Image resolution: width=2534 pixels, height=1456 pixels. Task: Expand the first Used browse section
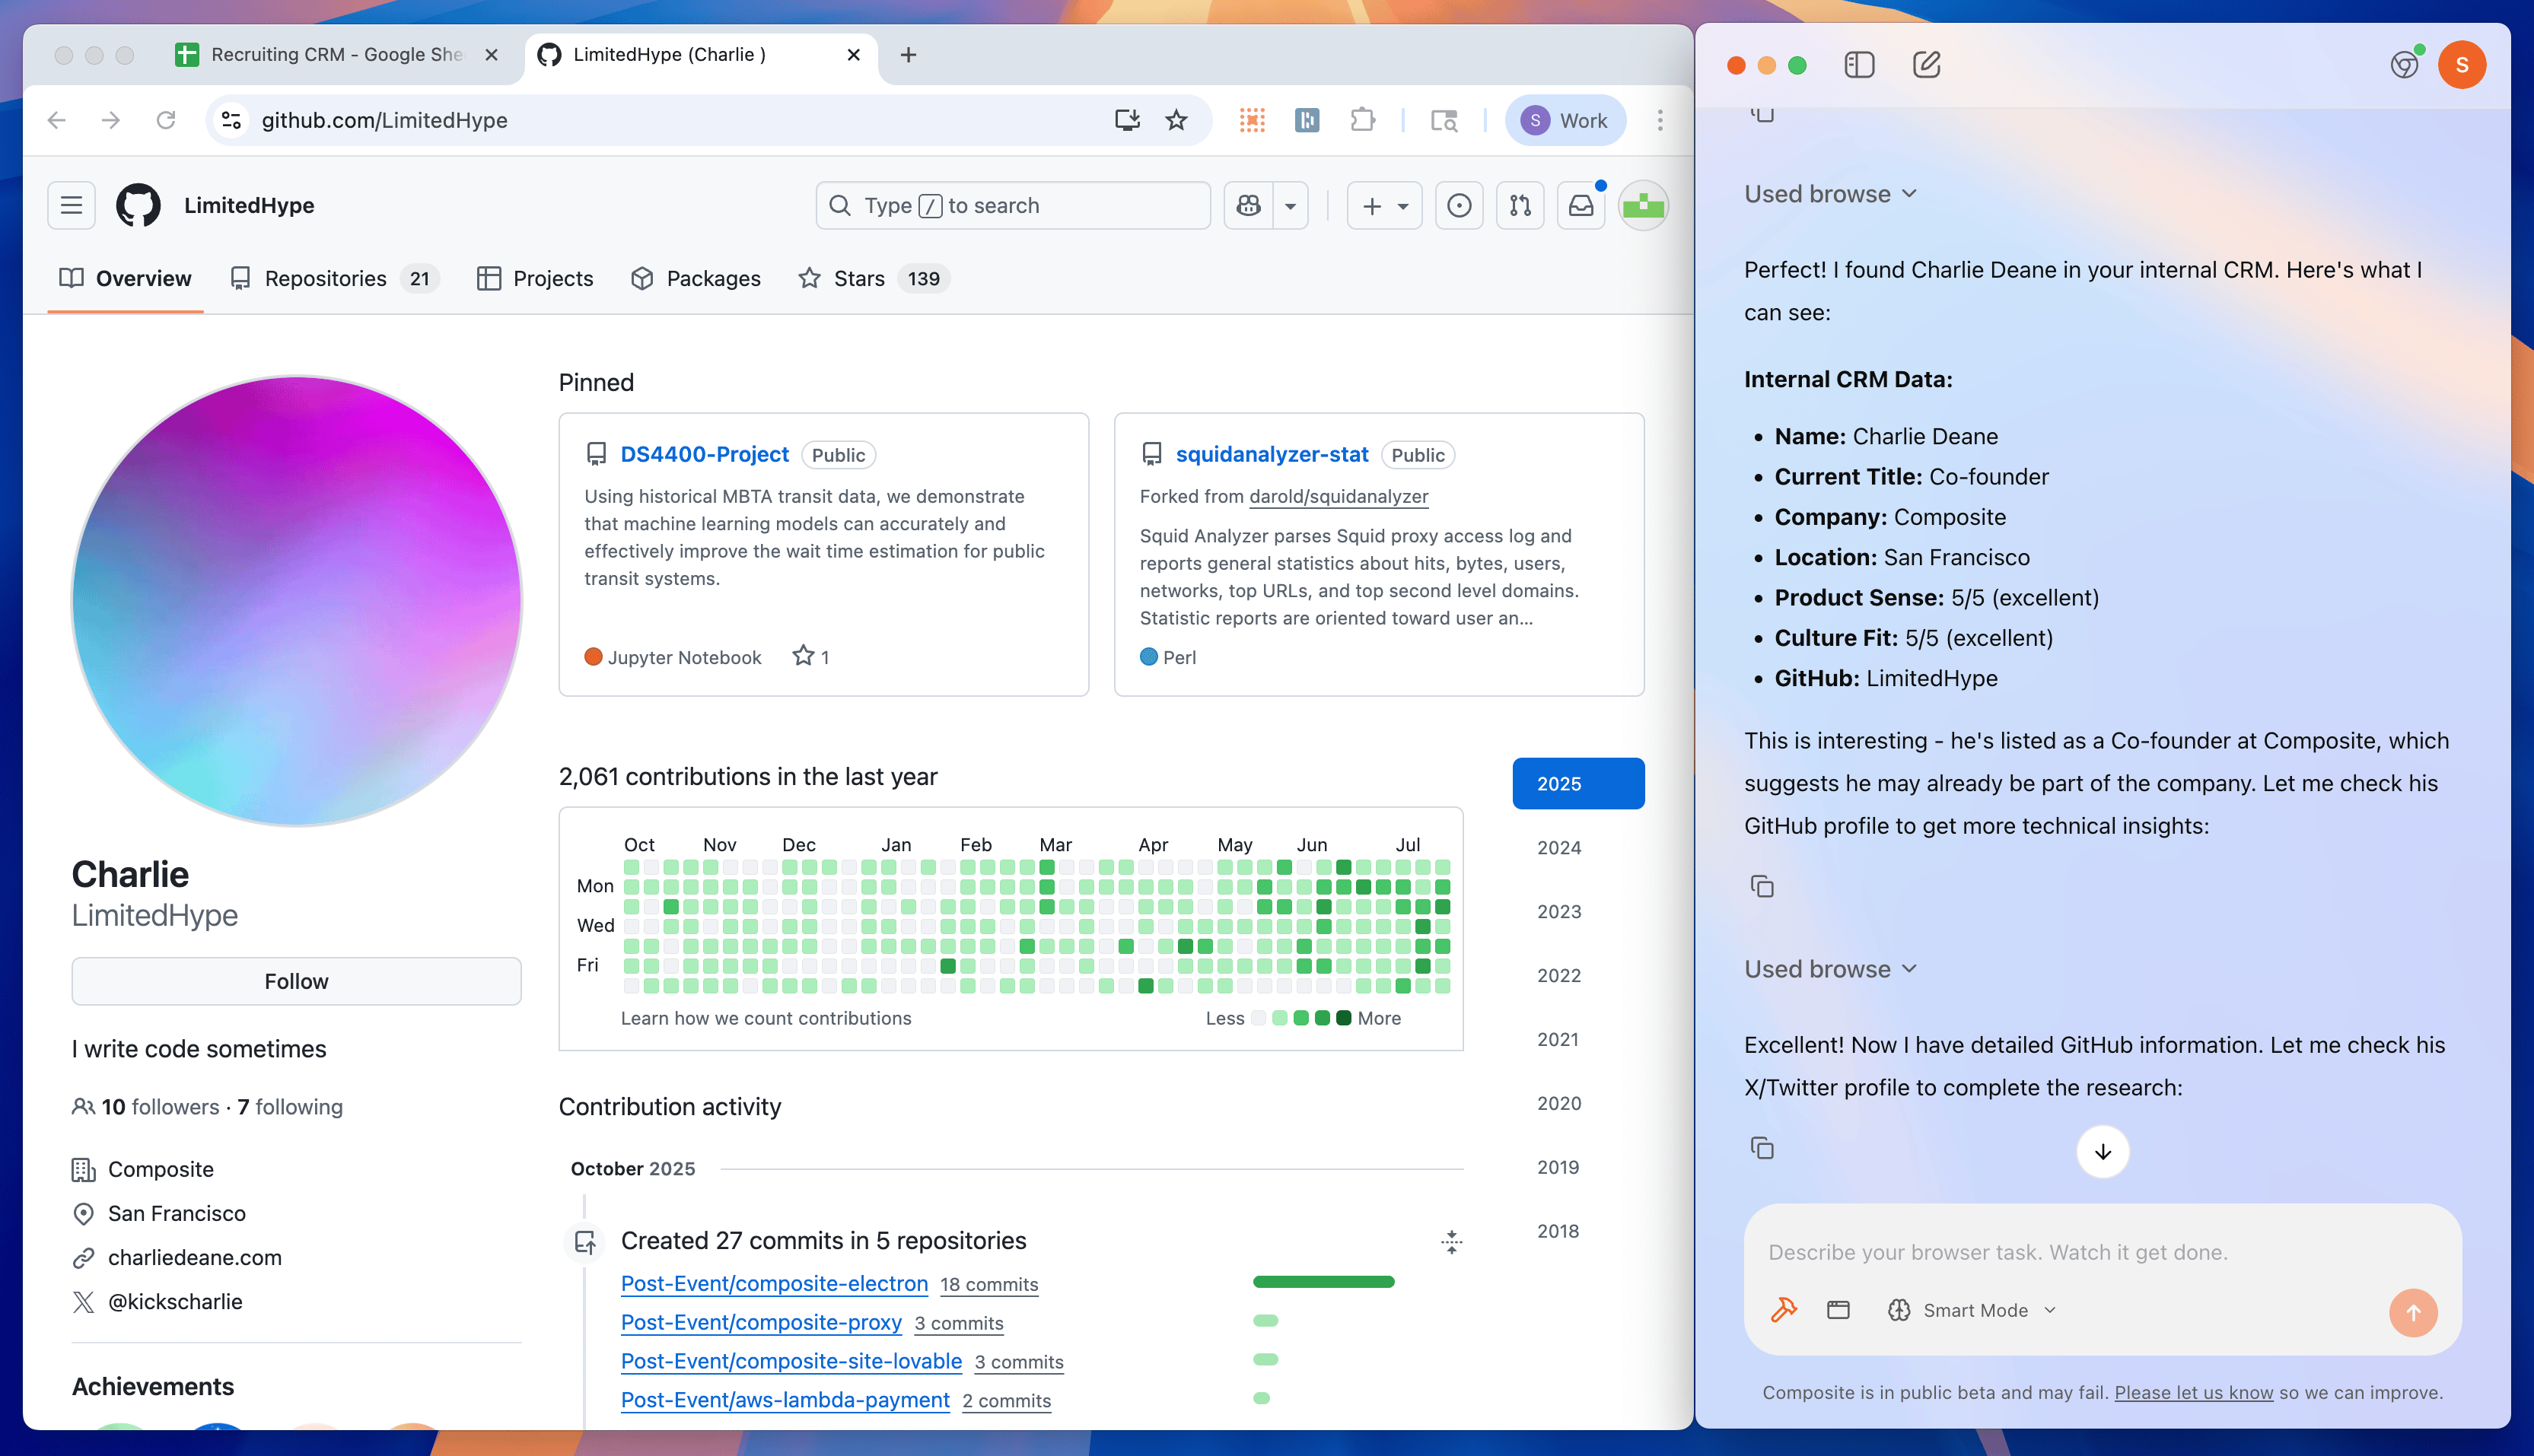tap(1830, 194)
